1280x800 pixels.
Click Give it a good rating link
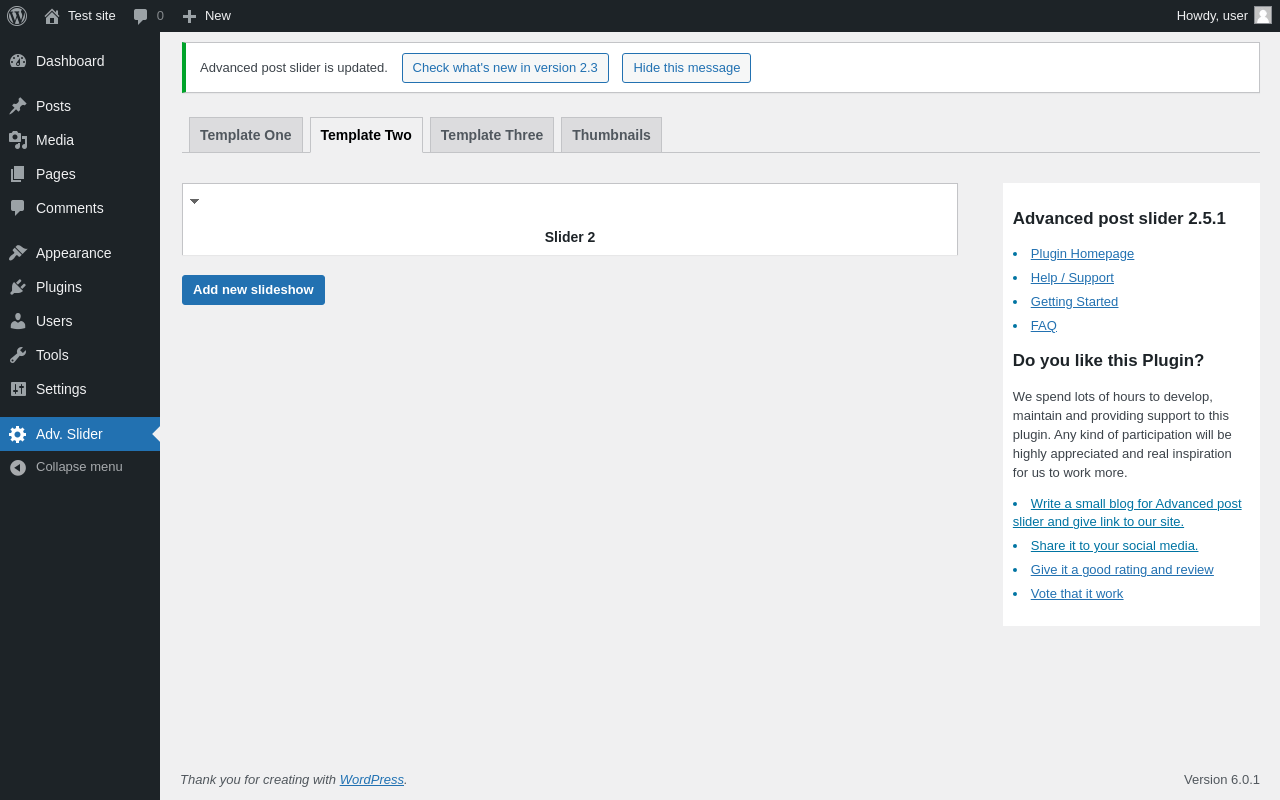coord(1122,570)
